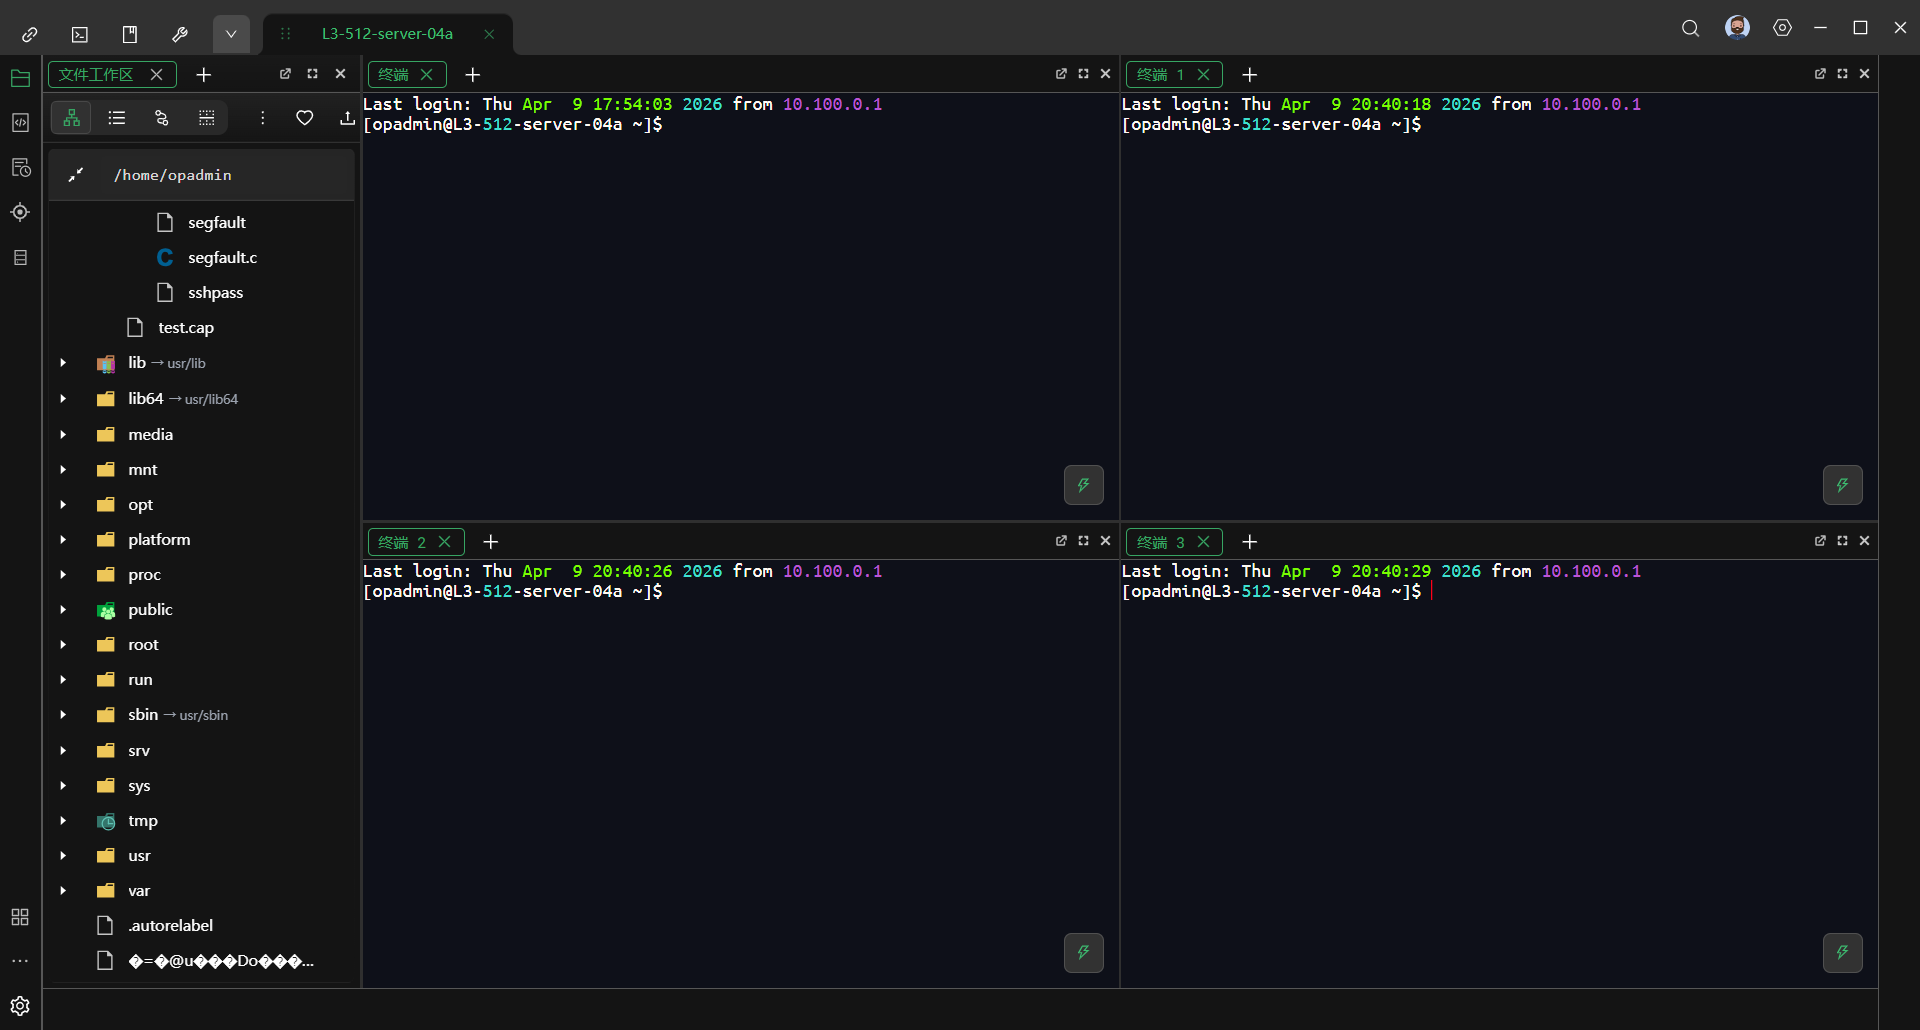Expand the media folder

(x=63, y=434)
